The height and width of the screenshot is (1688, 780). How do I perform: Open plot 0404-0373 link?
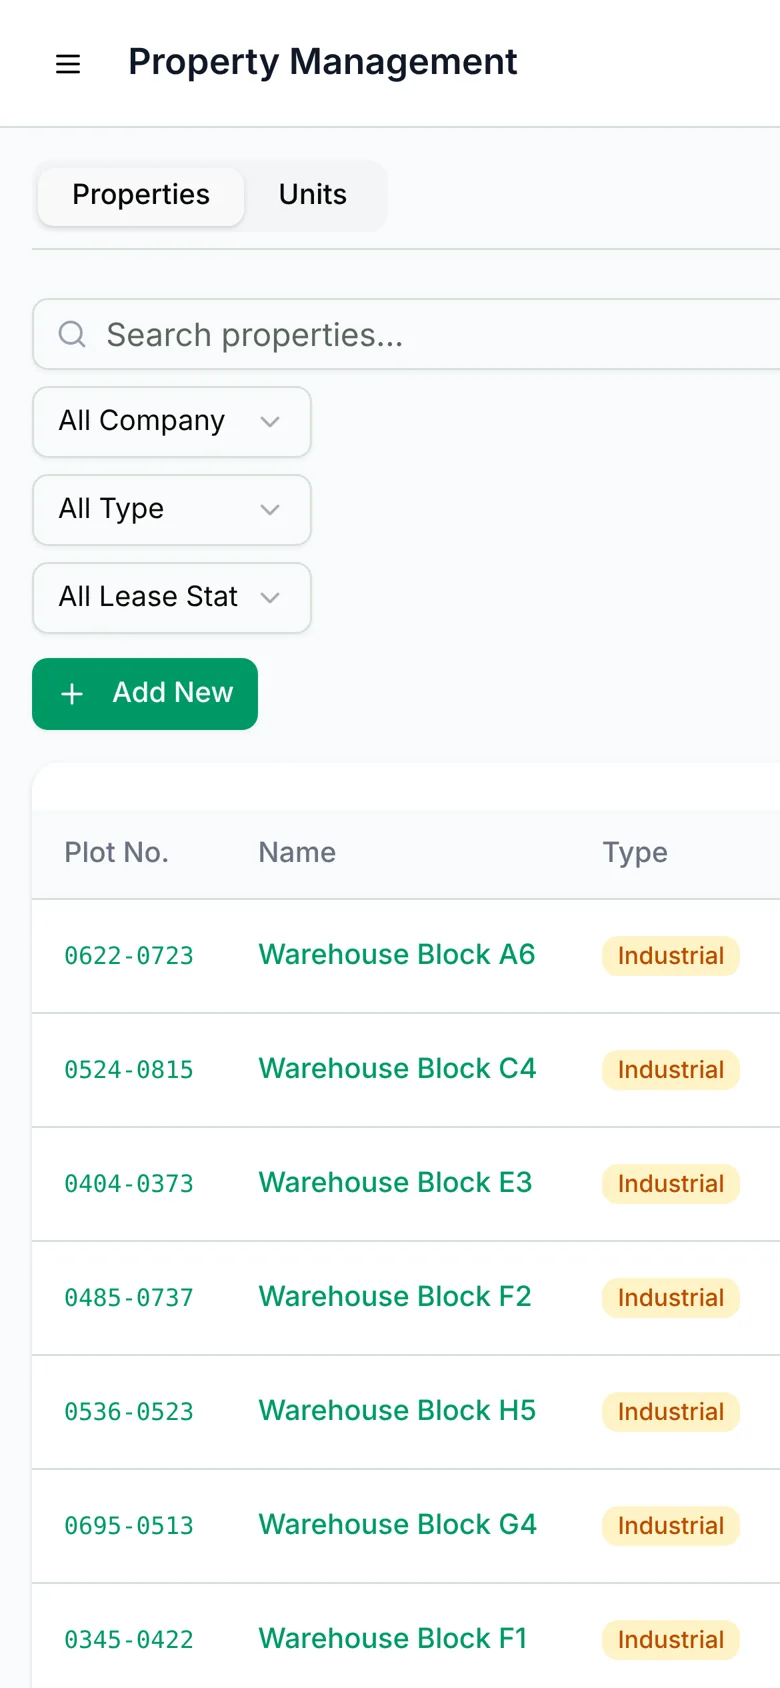pyautogui.click(x=129, y=1184)
